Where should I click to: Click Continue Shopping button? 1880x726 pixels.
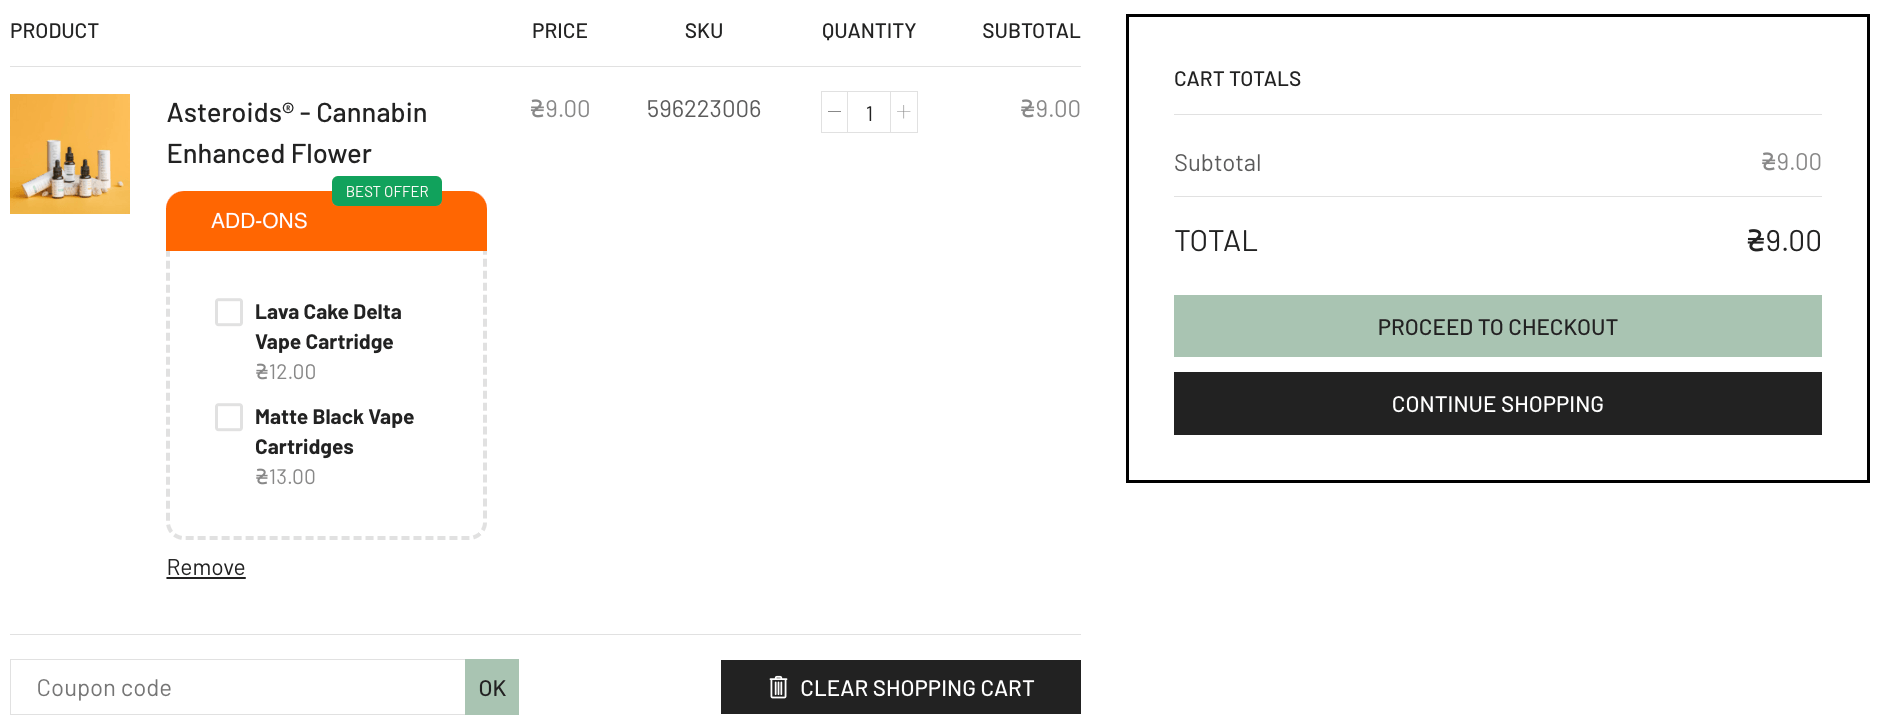(1497, 404)
